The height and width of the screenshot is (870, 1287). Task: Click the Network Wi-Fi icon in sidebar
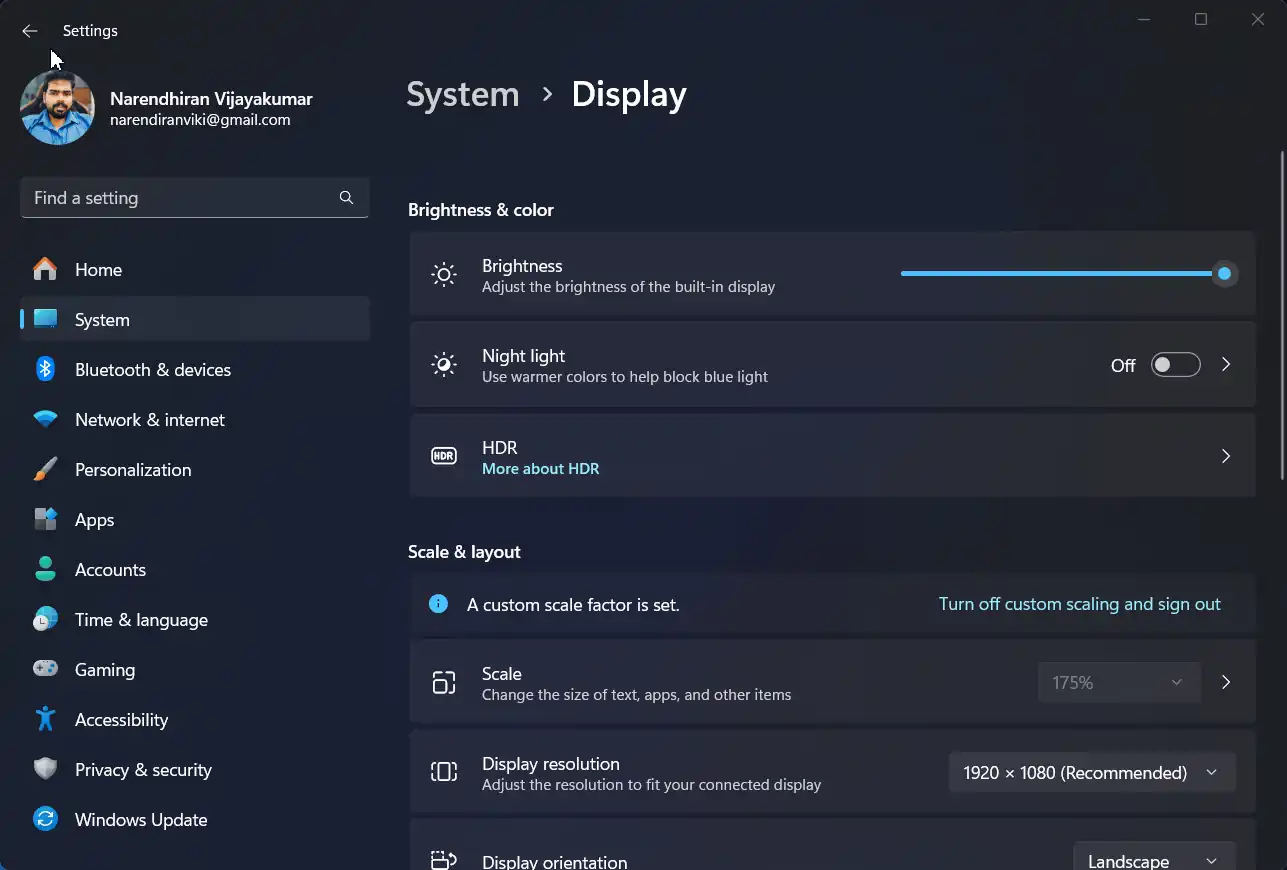click(45, 419)
